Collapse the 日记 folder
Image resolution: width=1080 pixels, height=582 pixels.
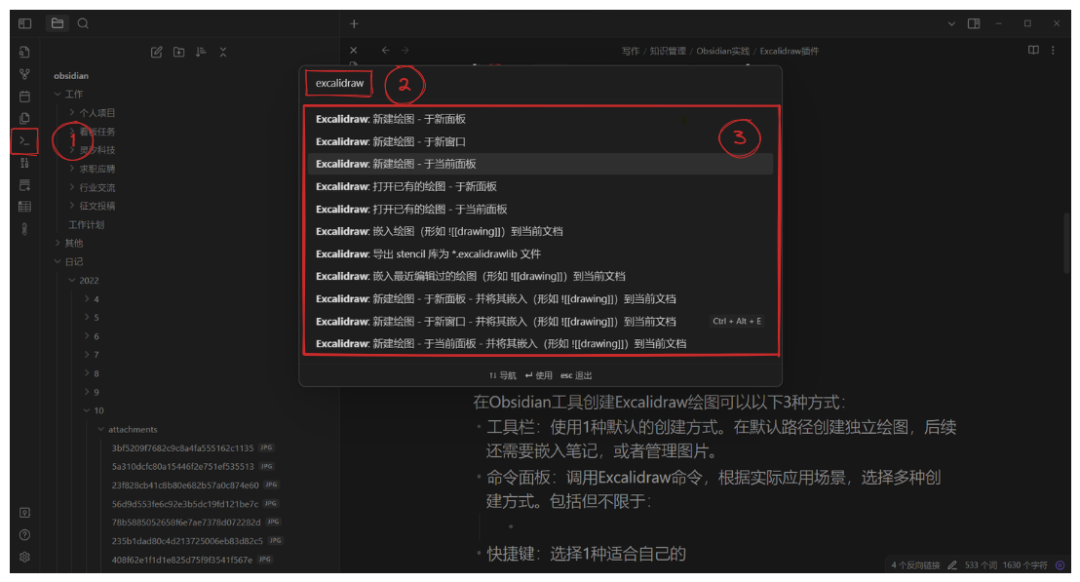point(58,262)
